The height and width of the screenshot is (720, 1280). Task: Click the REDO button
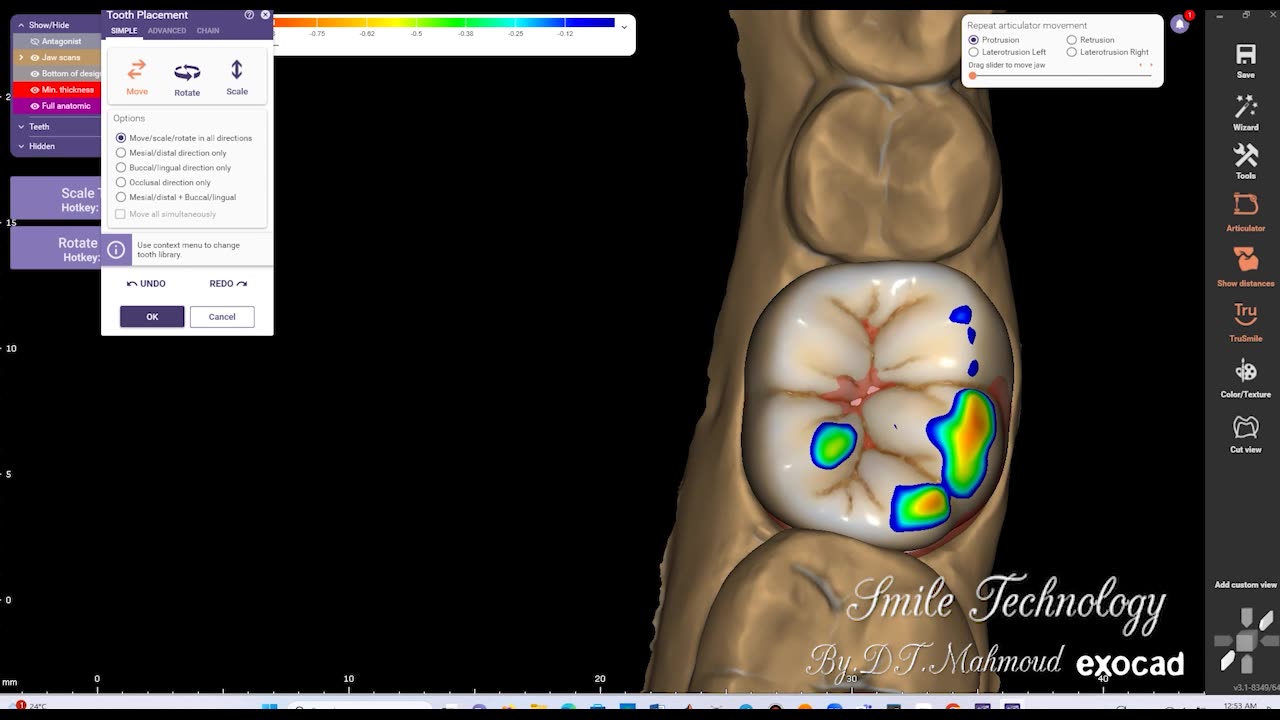(x=228, y=284)
